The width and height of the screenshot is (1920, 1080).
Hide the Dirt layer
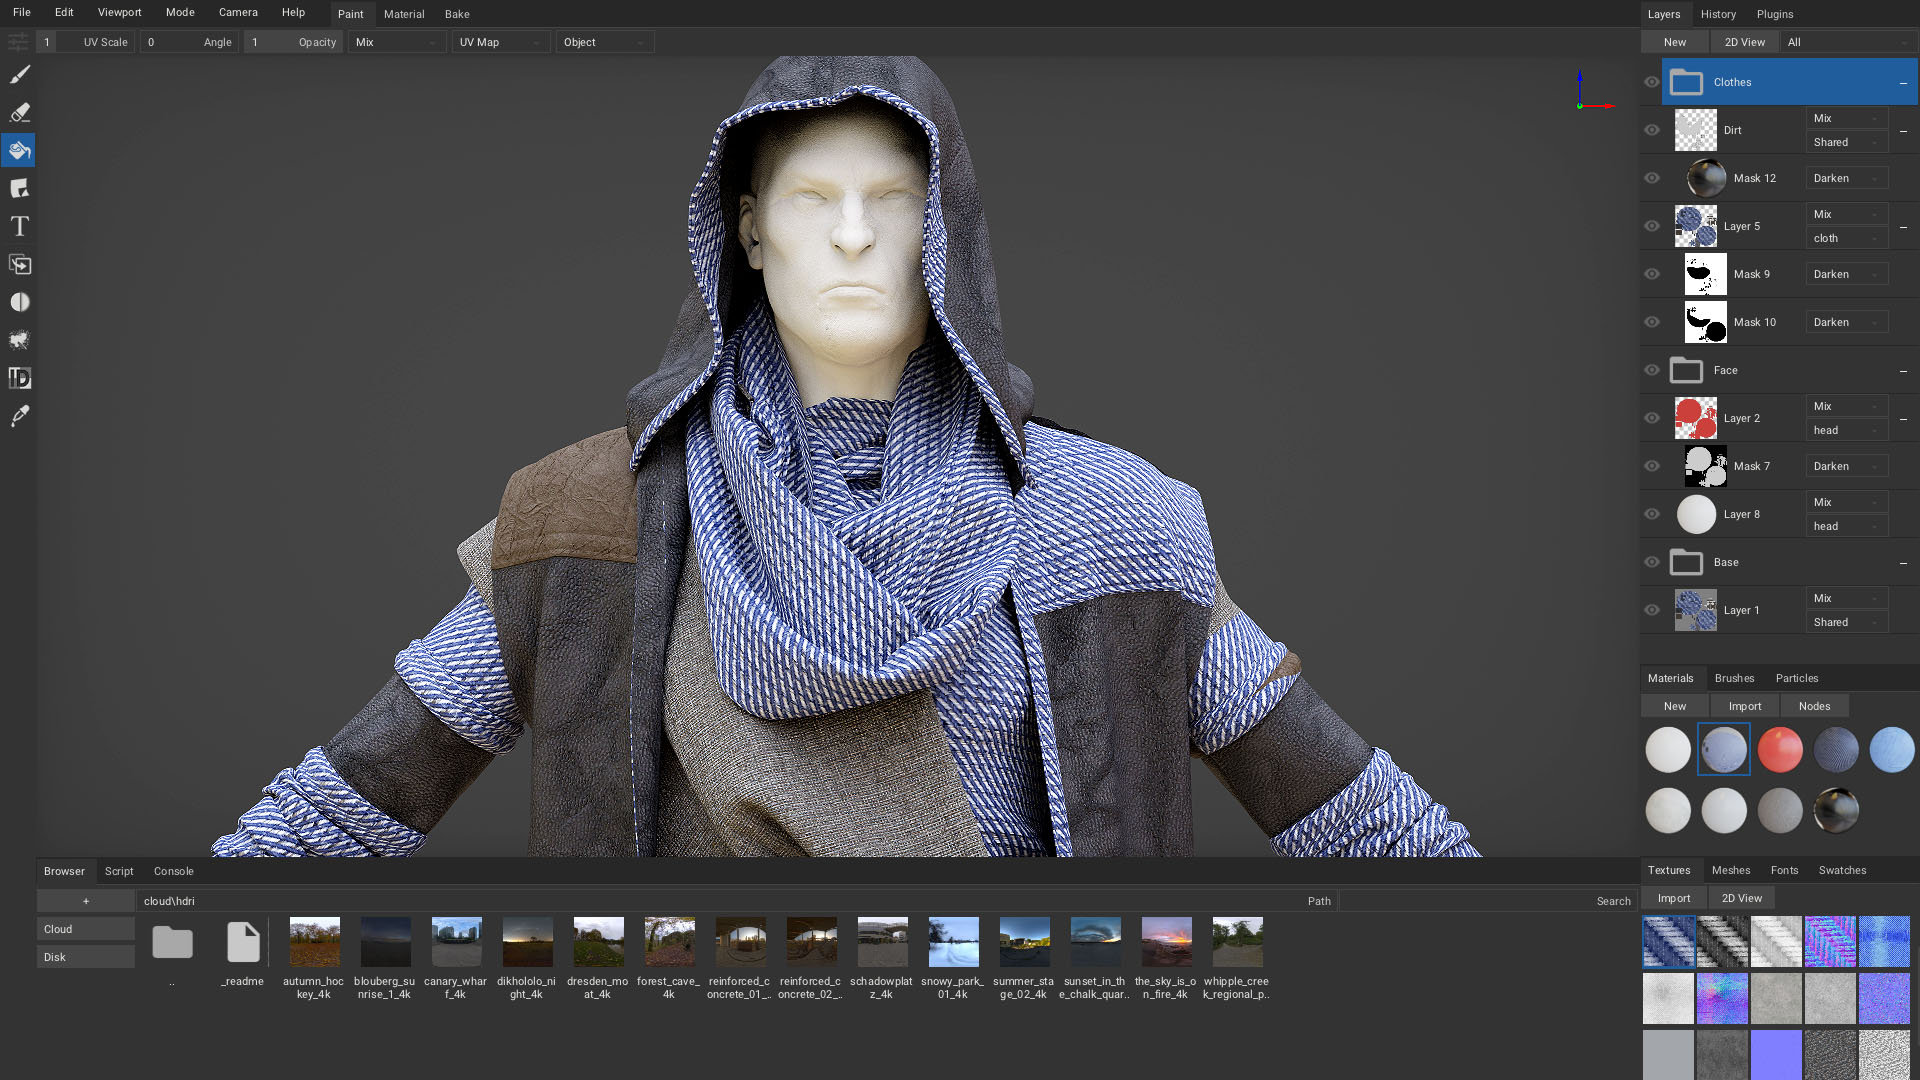[x=1652, y=130]
